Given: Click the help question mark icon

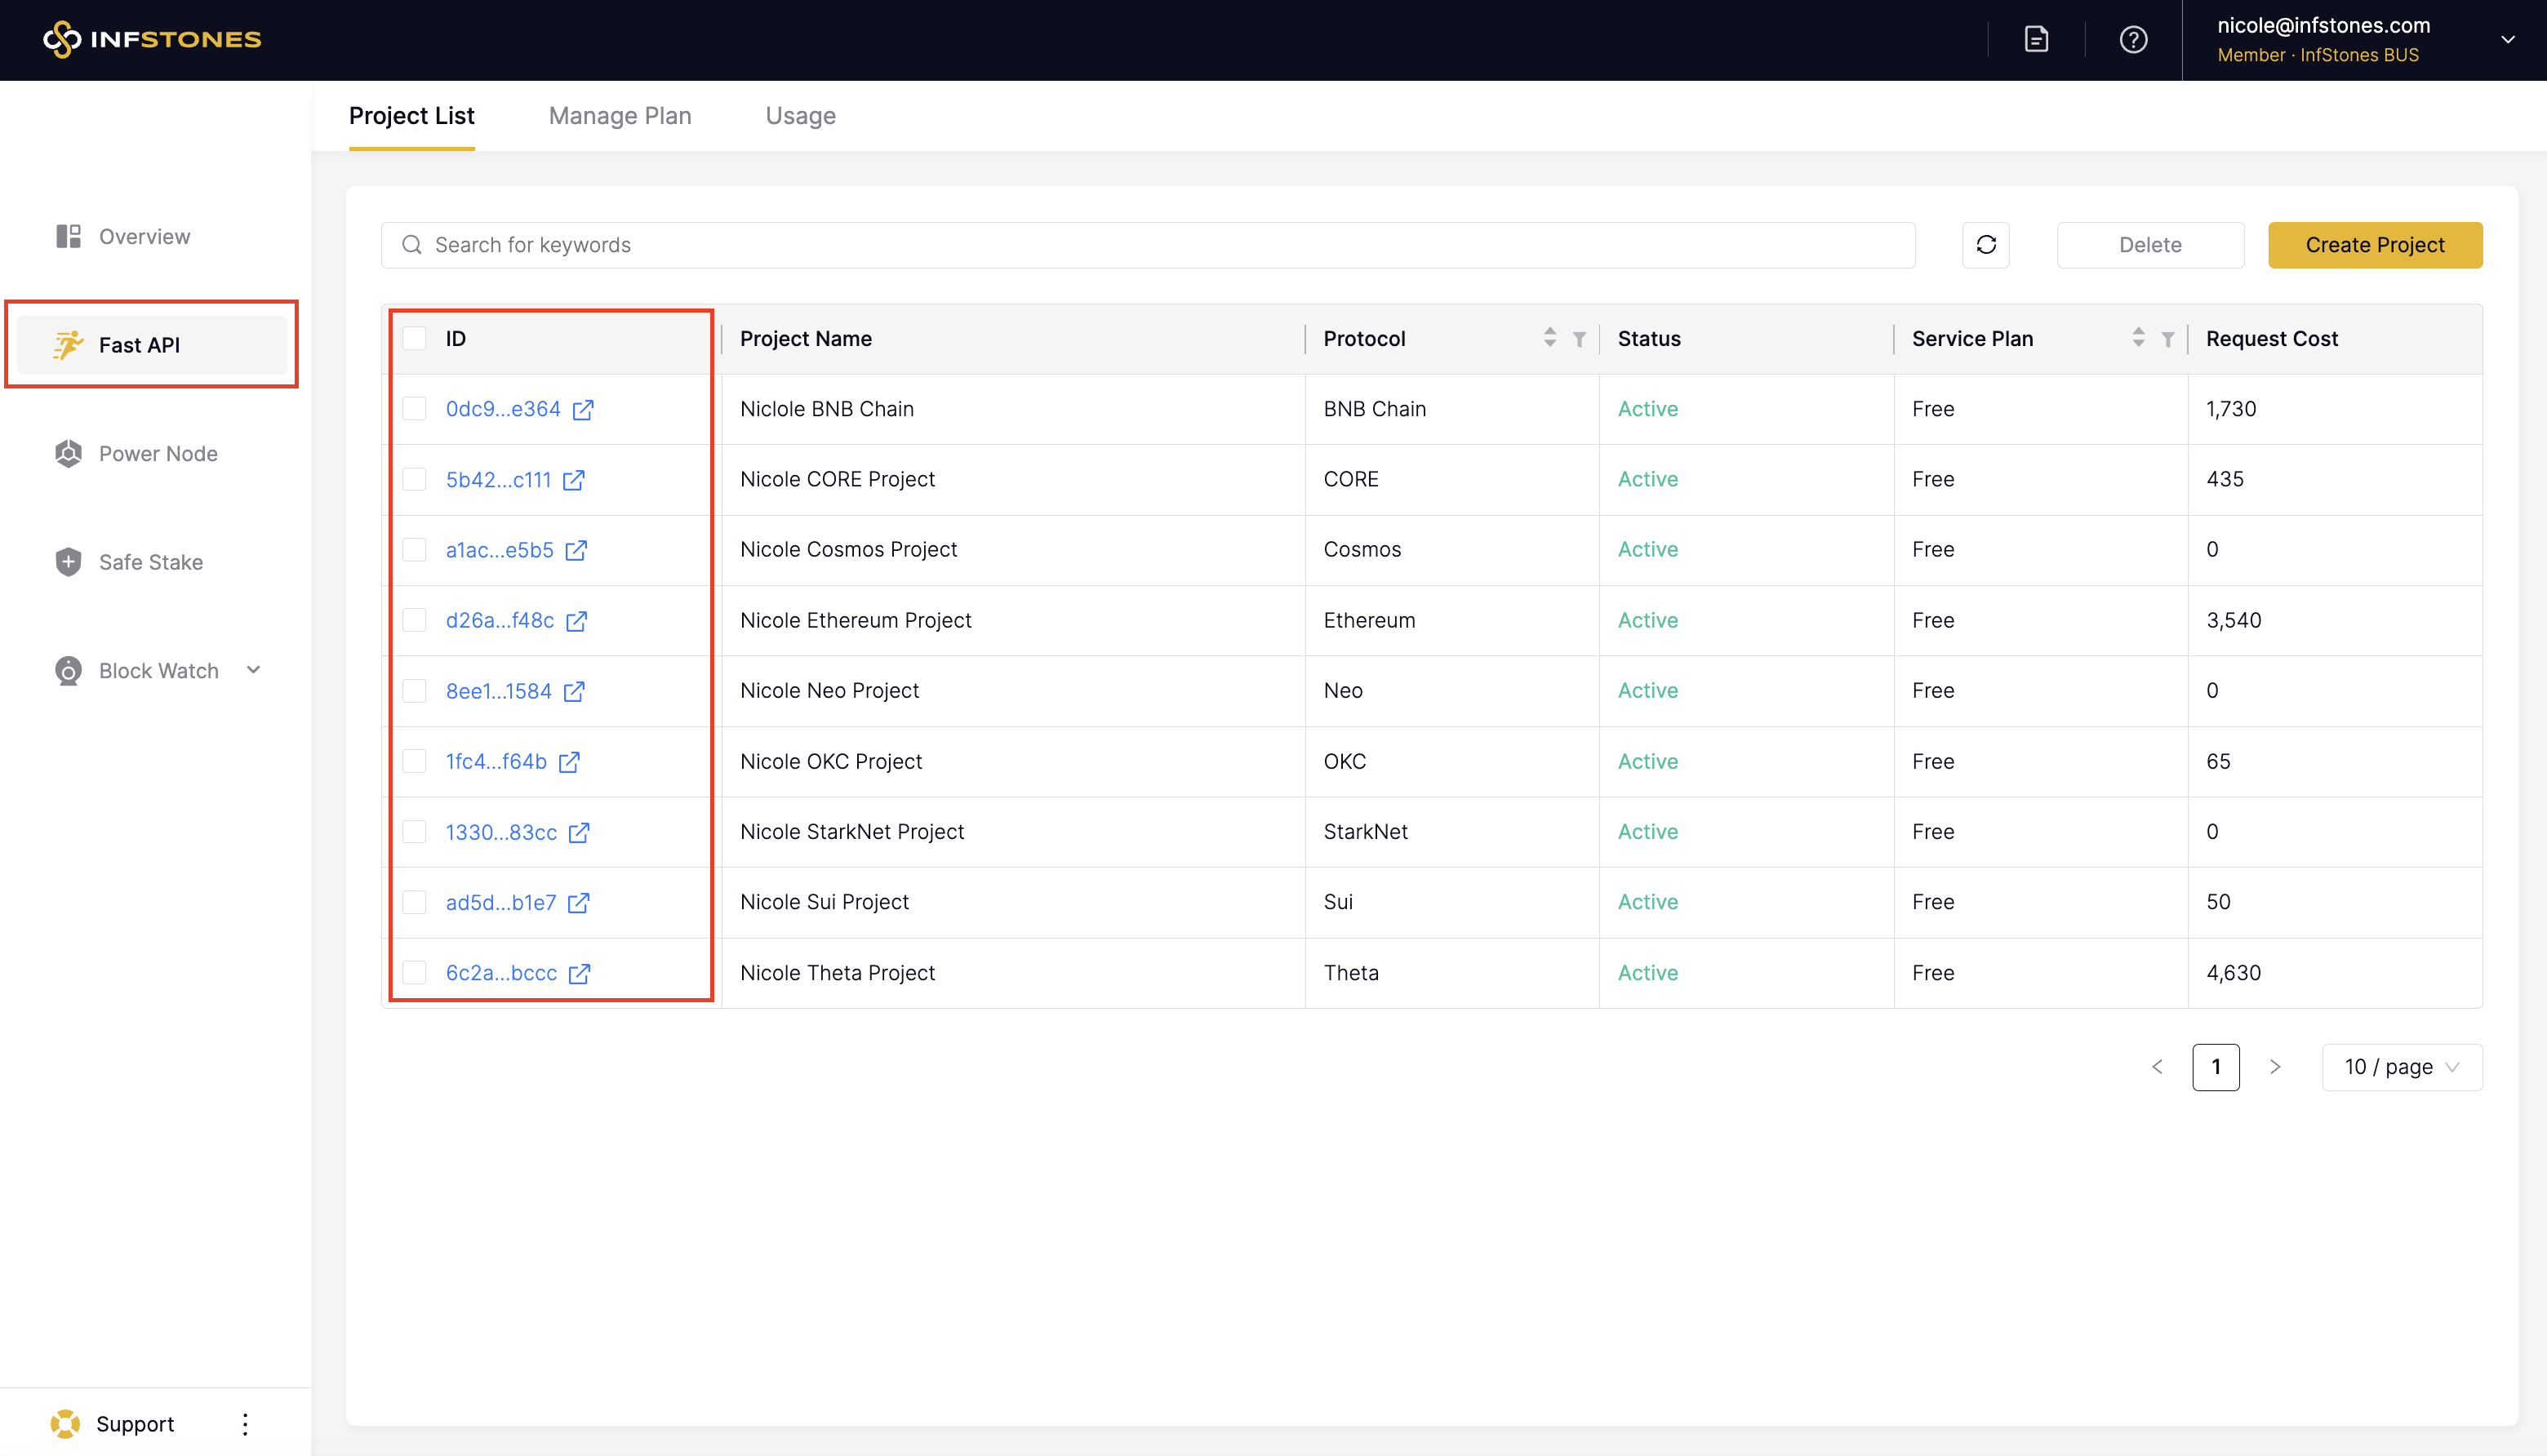Looking at the screenshot, I should pyautogui.click(x=2133, y=39).
